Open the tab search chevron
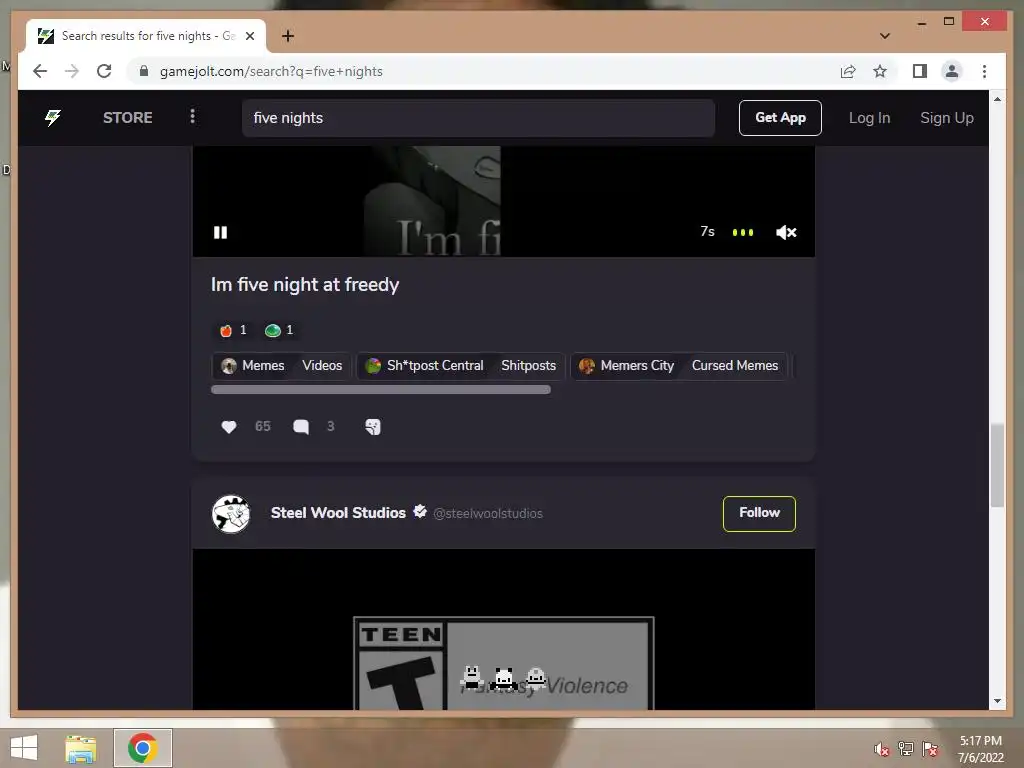Image resolution: width=1024 pixels, height=768 pixels. (885, 36)
